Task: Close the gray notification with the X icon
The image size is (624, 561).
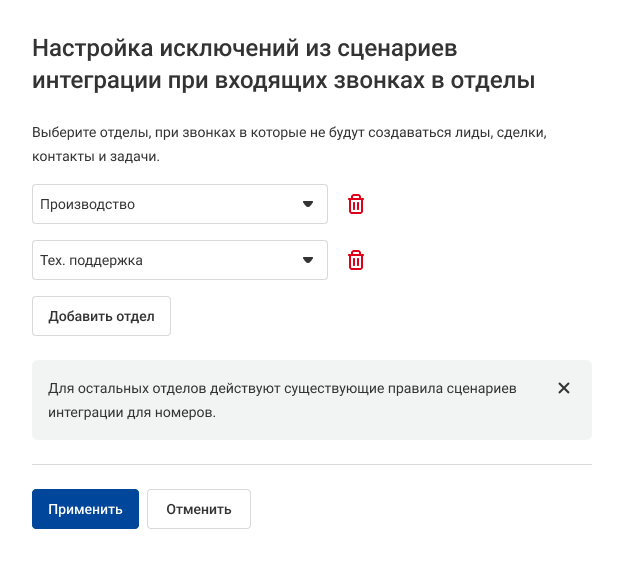Action: [x=564, y=388]
